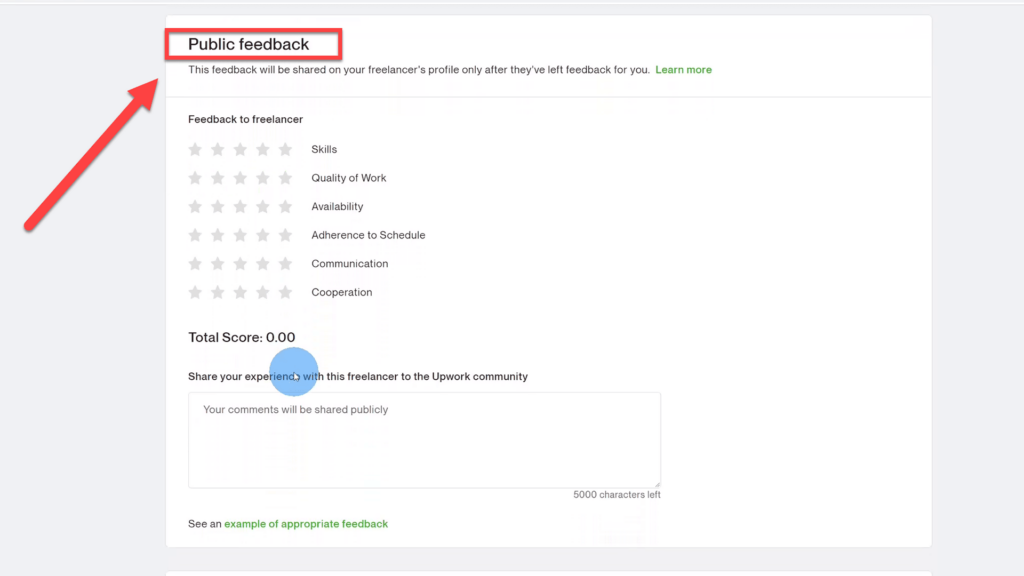Select the 5000 characters left counter
The height and width of the screenshot is (576, 1024).
617,495
